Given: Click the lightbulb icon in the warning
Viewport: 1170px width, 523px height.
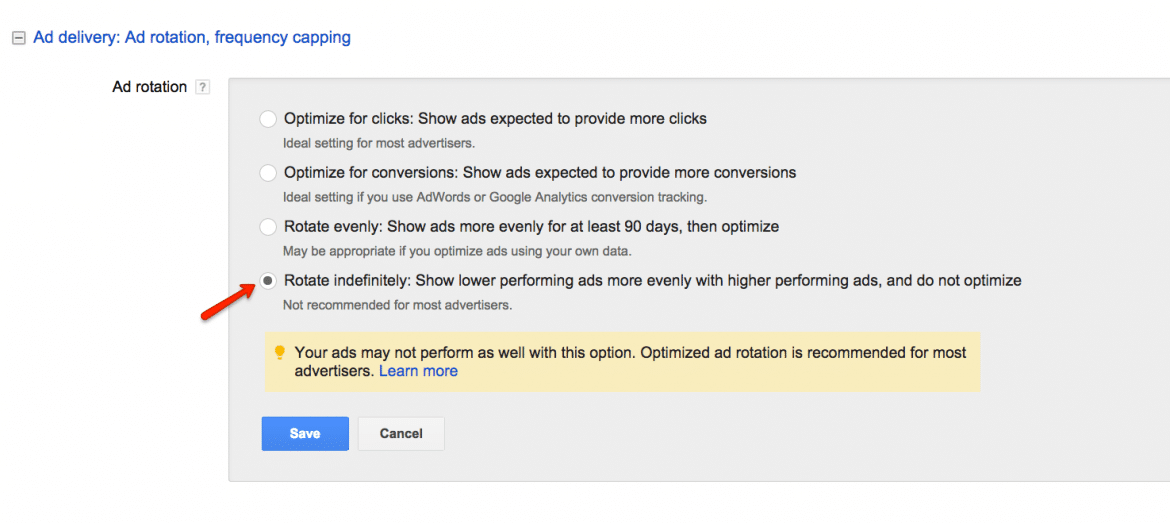Looking at the screenshot, I should [x=280, y=353].
